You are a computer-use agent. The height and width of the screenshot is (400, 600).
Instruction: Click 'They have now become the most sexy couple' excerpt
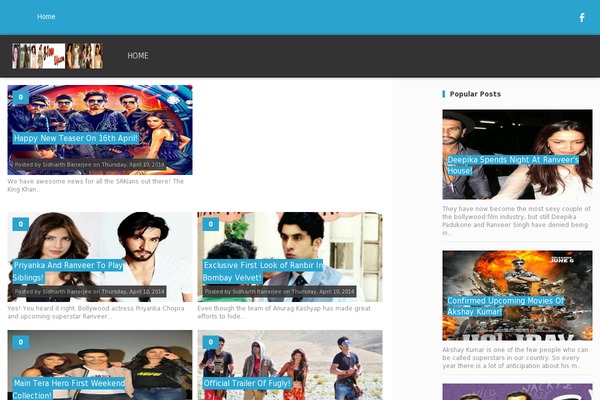[x=517, y=220]
